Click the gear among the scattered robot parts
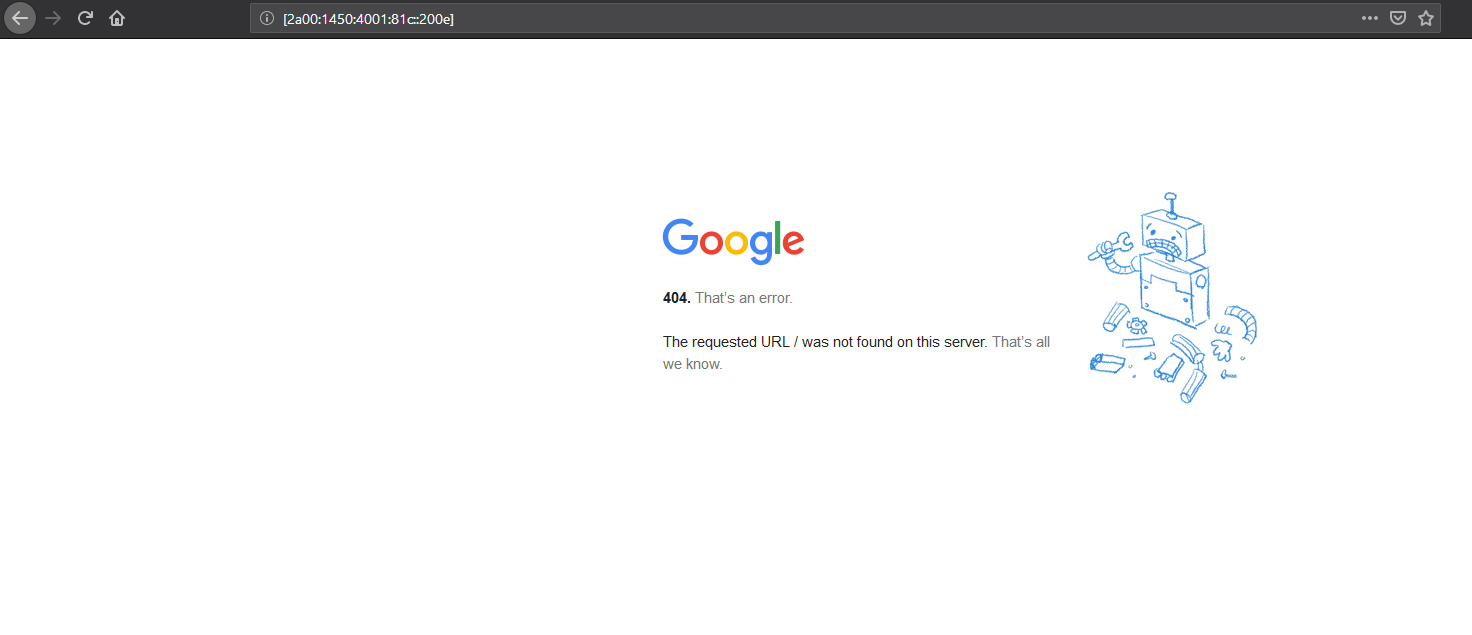Viewport: 1472px width, 635px height. (x=1136, y=325)
